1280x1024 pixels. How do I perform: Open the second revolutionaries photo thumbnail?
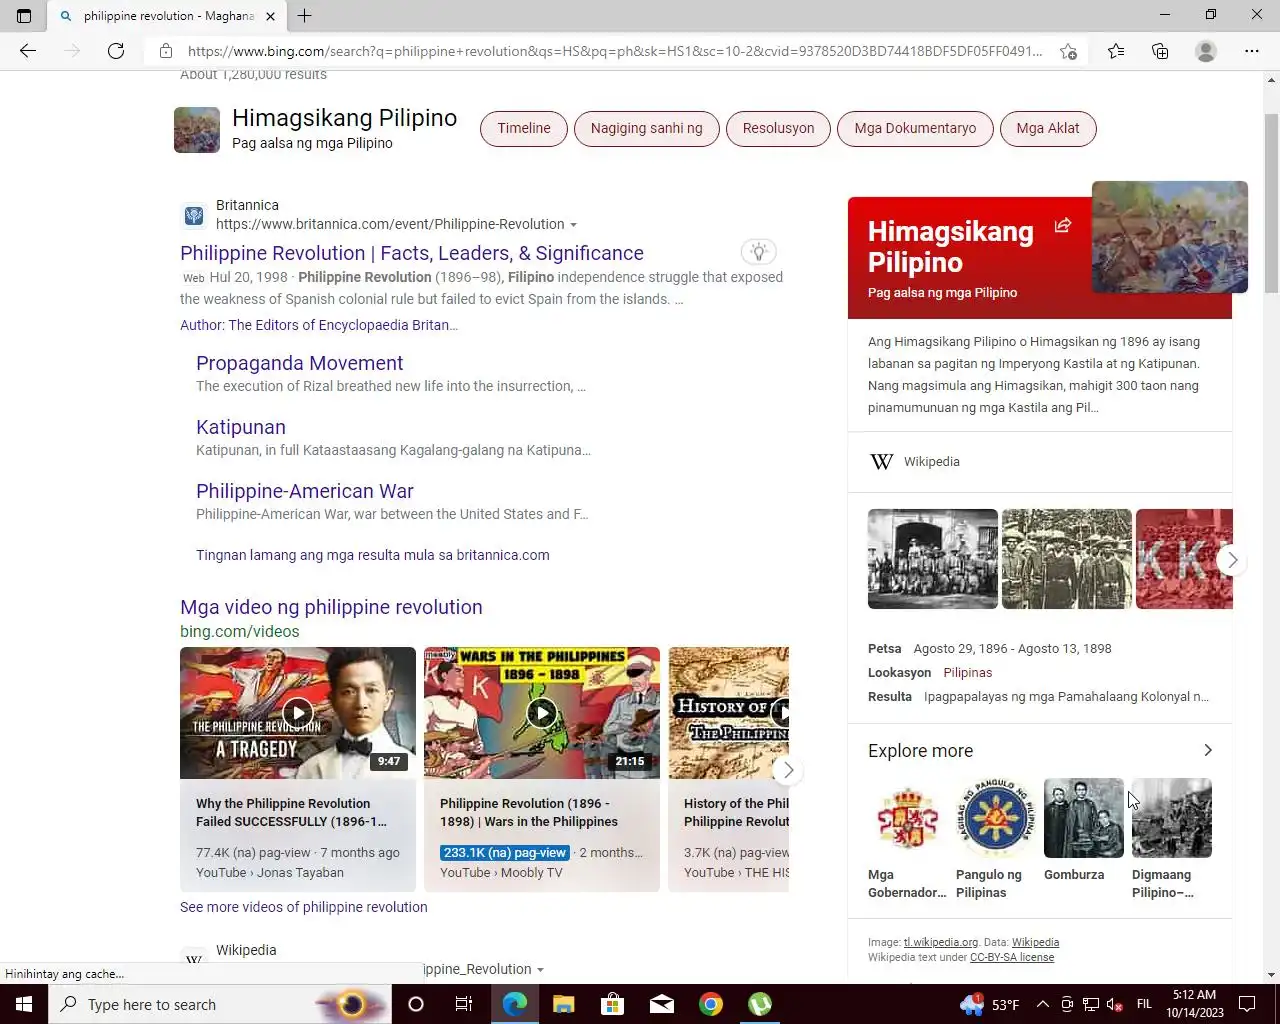point(1067,559)
